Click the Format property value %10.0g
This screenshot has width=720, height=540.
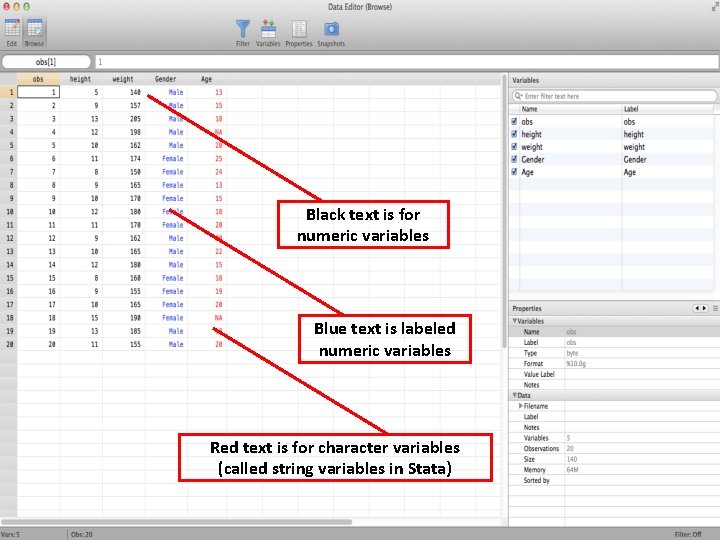click(x=576, y=363)
